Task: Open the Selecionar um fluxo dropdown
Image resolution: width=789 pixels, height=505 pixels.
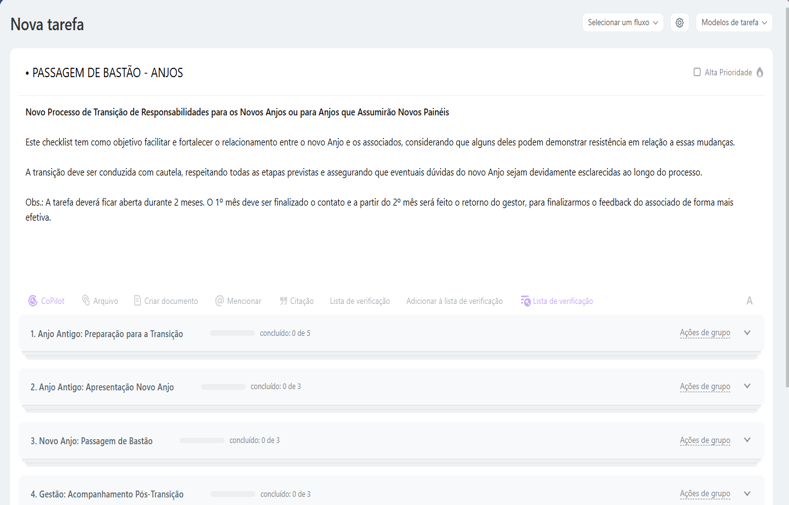Action: [622, 23]
